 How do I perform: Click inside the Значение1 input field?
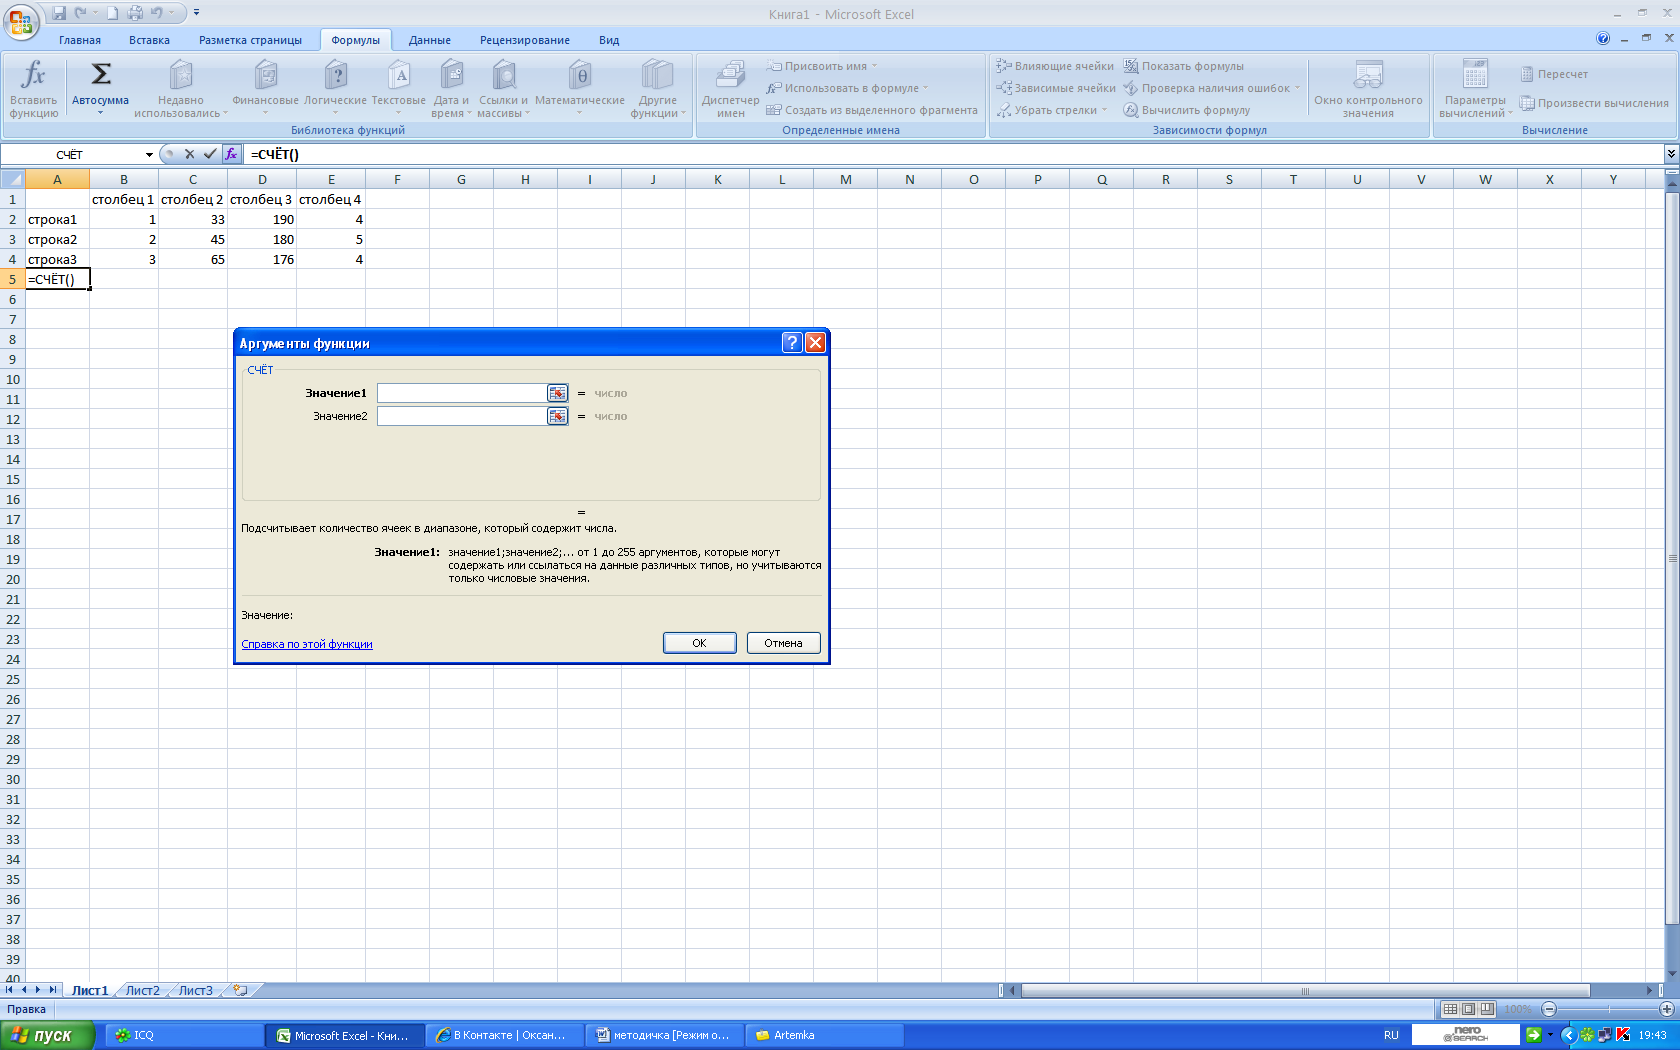[x=462, y=393]
